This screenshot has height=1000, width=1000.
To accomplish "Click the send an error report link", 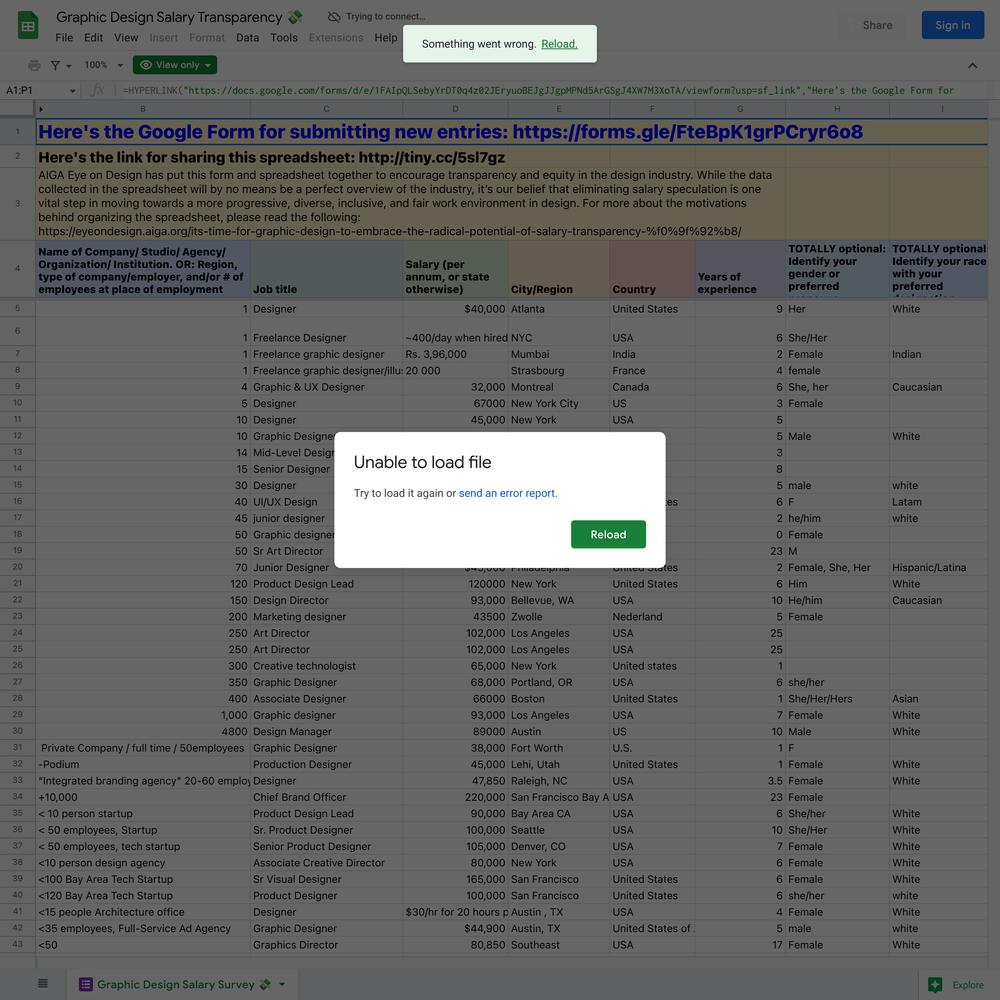I will coord(507,493).
